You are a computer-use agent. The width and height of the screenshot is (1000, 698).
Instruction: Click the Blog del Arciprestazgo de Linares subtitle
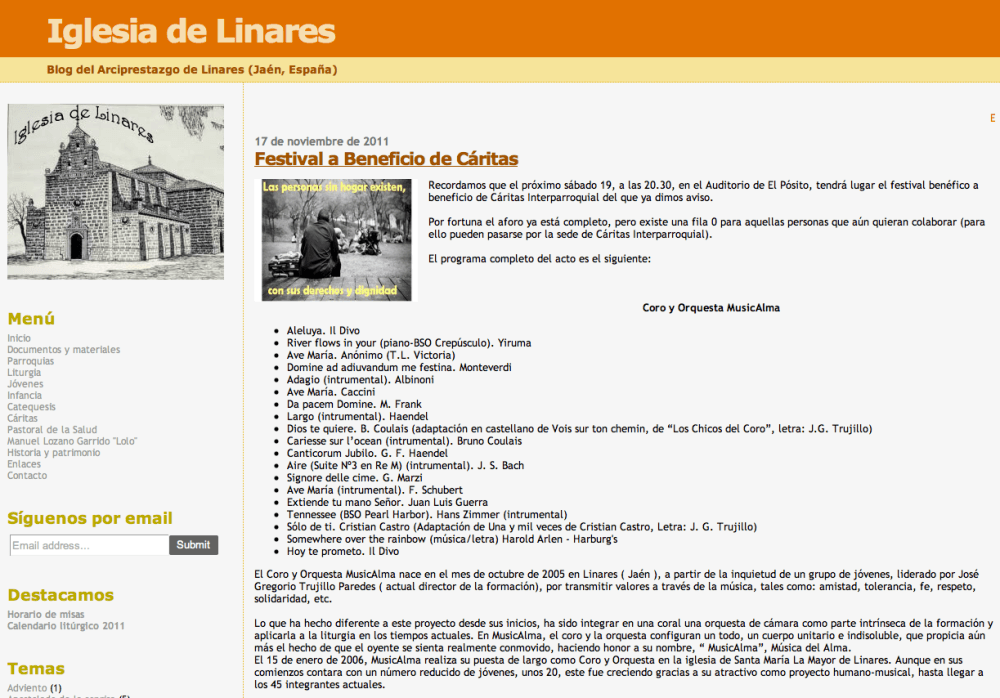pos(192,70)
